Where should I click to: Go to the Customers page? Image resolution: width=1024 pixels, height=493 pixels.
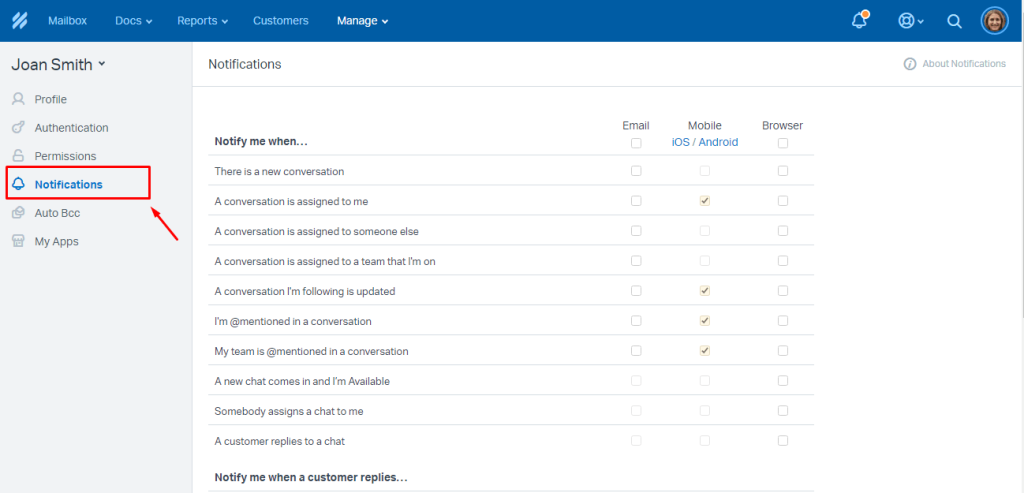(x=281, y=21)
